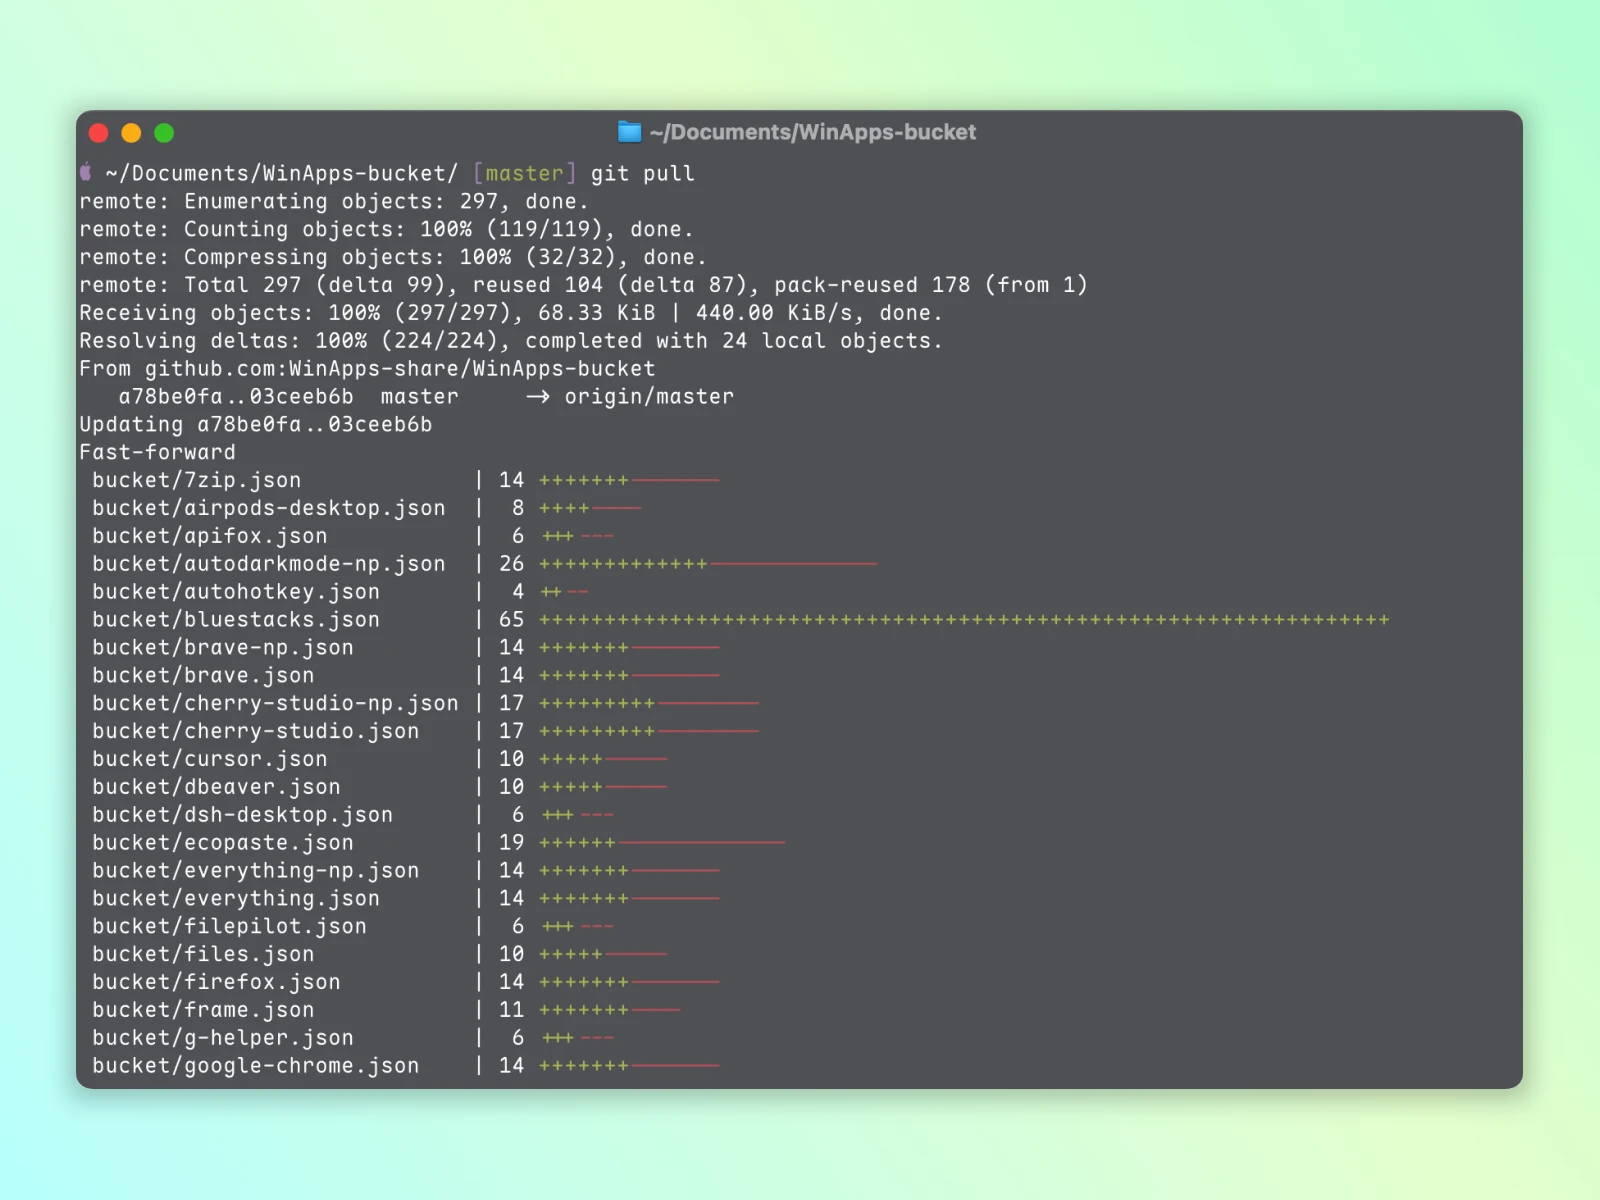Click the change count 8 for airpods-desktop.json

coord(518,508)
